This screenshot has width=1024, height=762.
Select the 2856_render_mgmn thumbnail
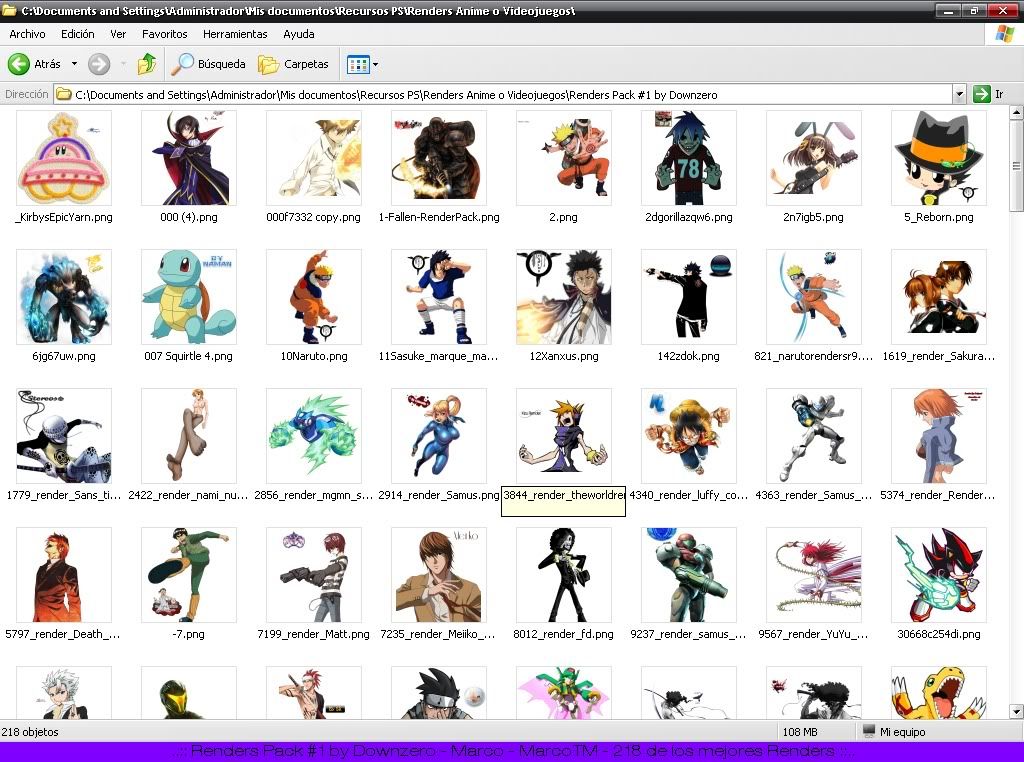coord(313,436)
